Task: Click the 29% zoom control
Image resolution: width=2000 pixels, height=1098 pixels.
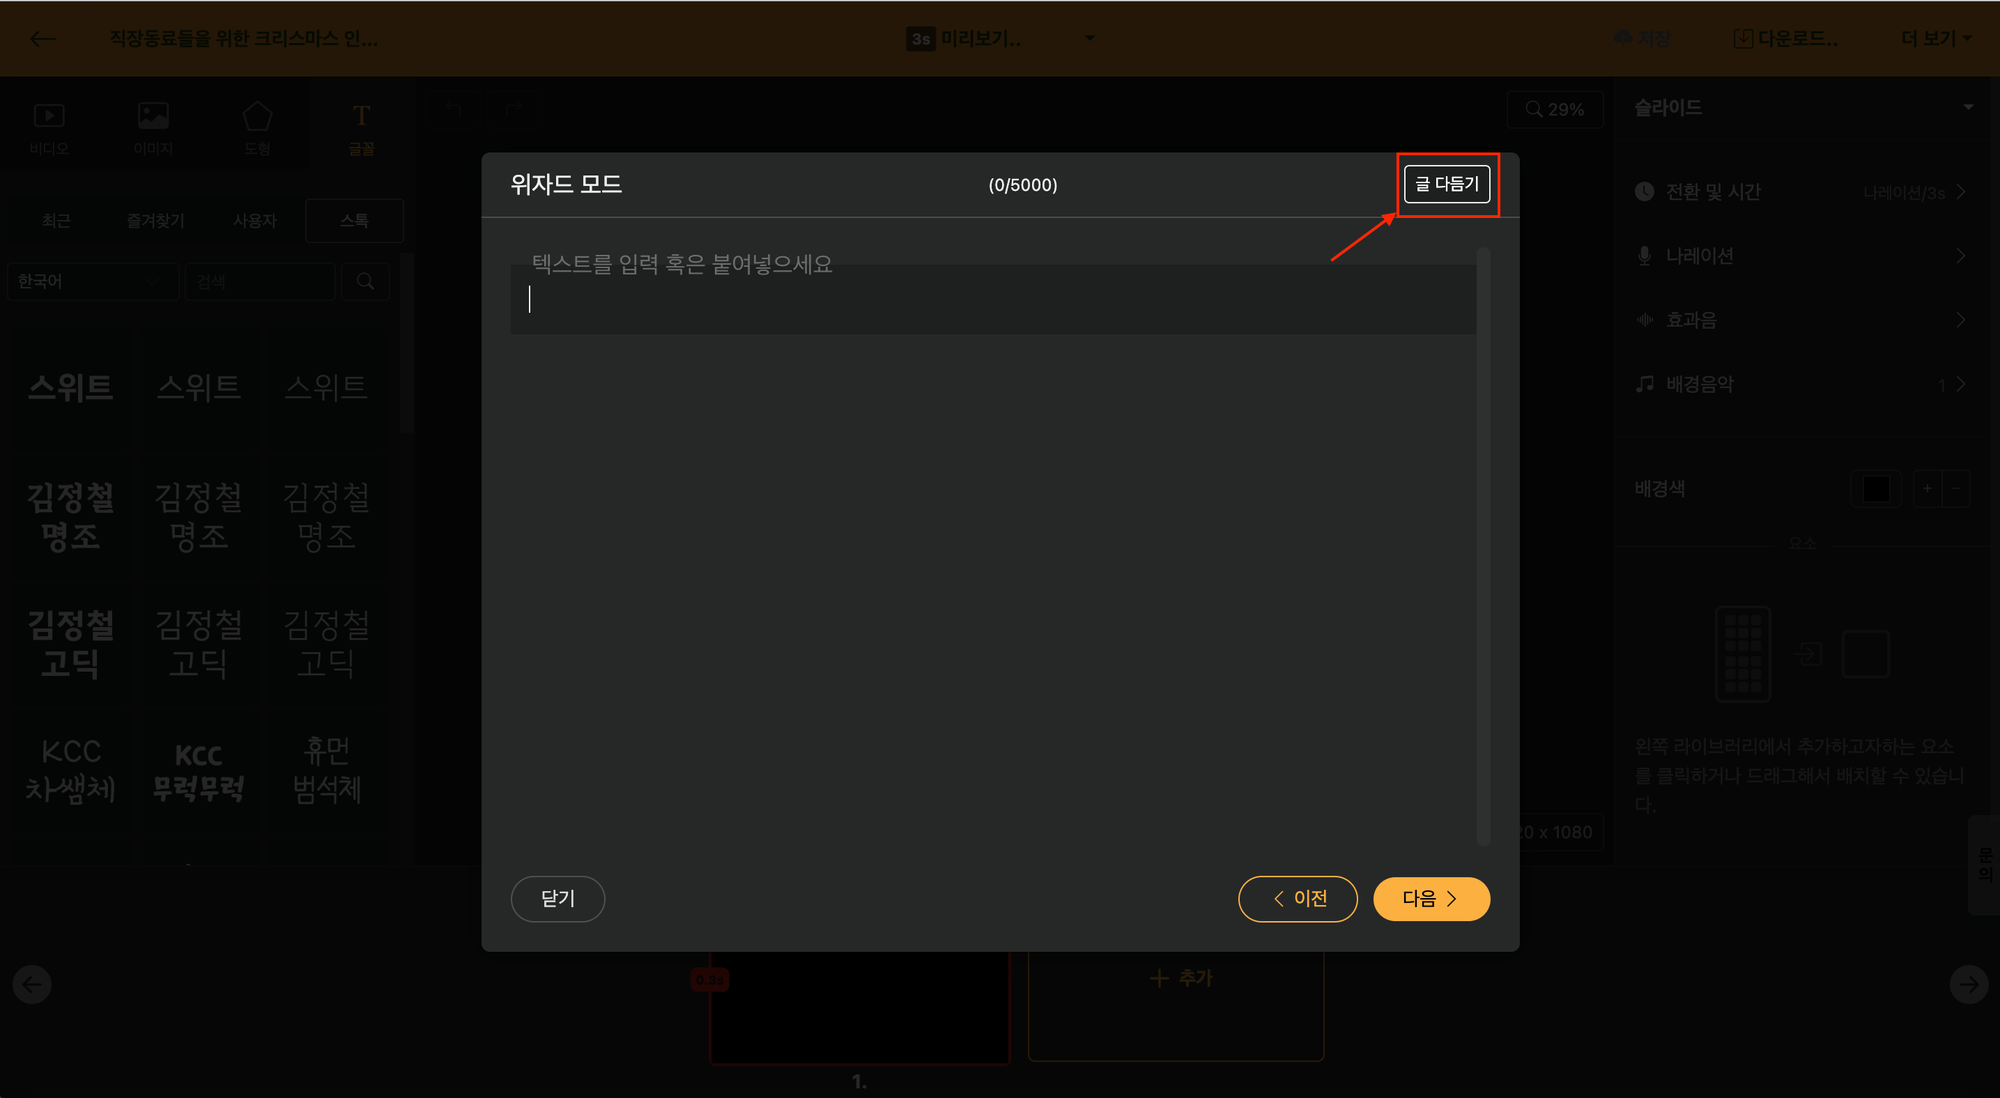Action: tap(1555, 109)
